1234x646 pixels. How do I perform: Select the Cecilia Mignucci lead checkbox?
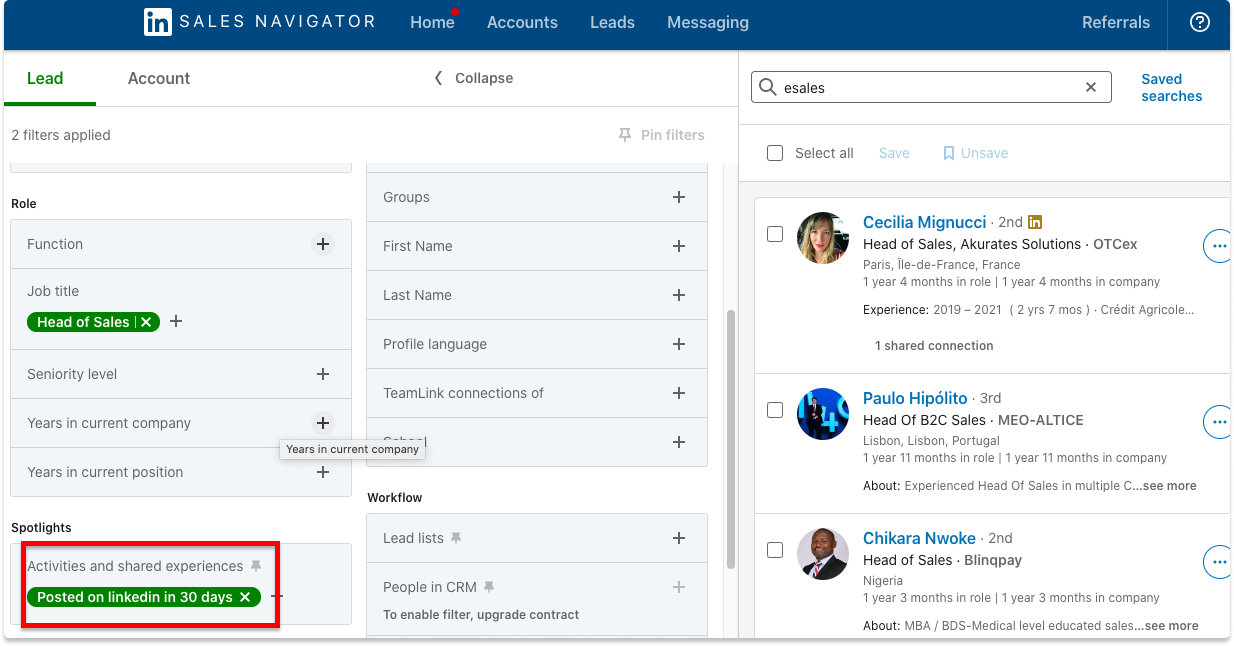click(x=775, y=234)
